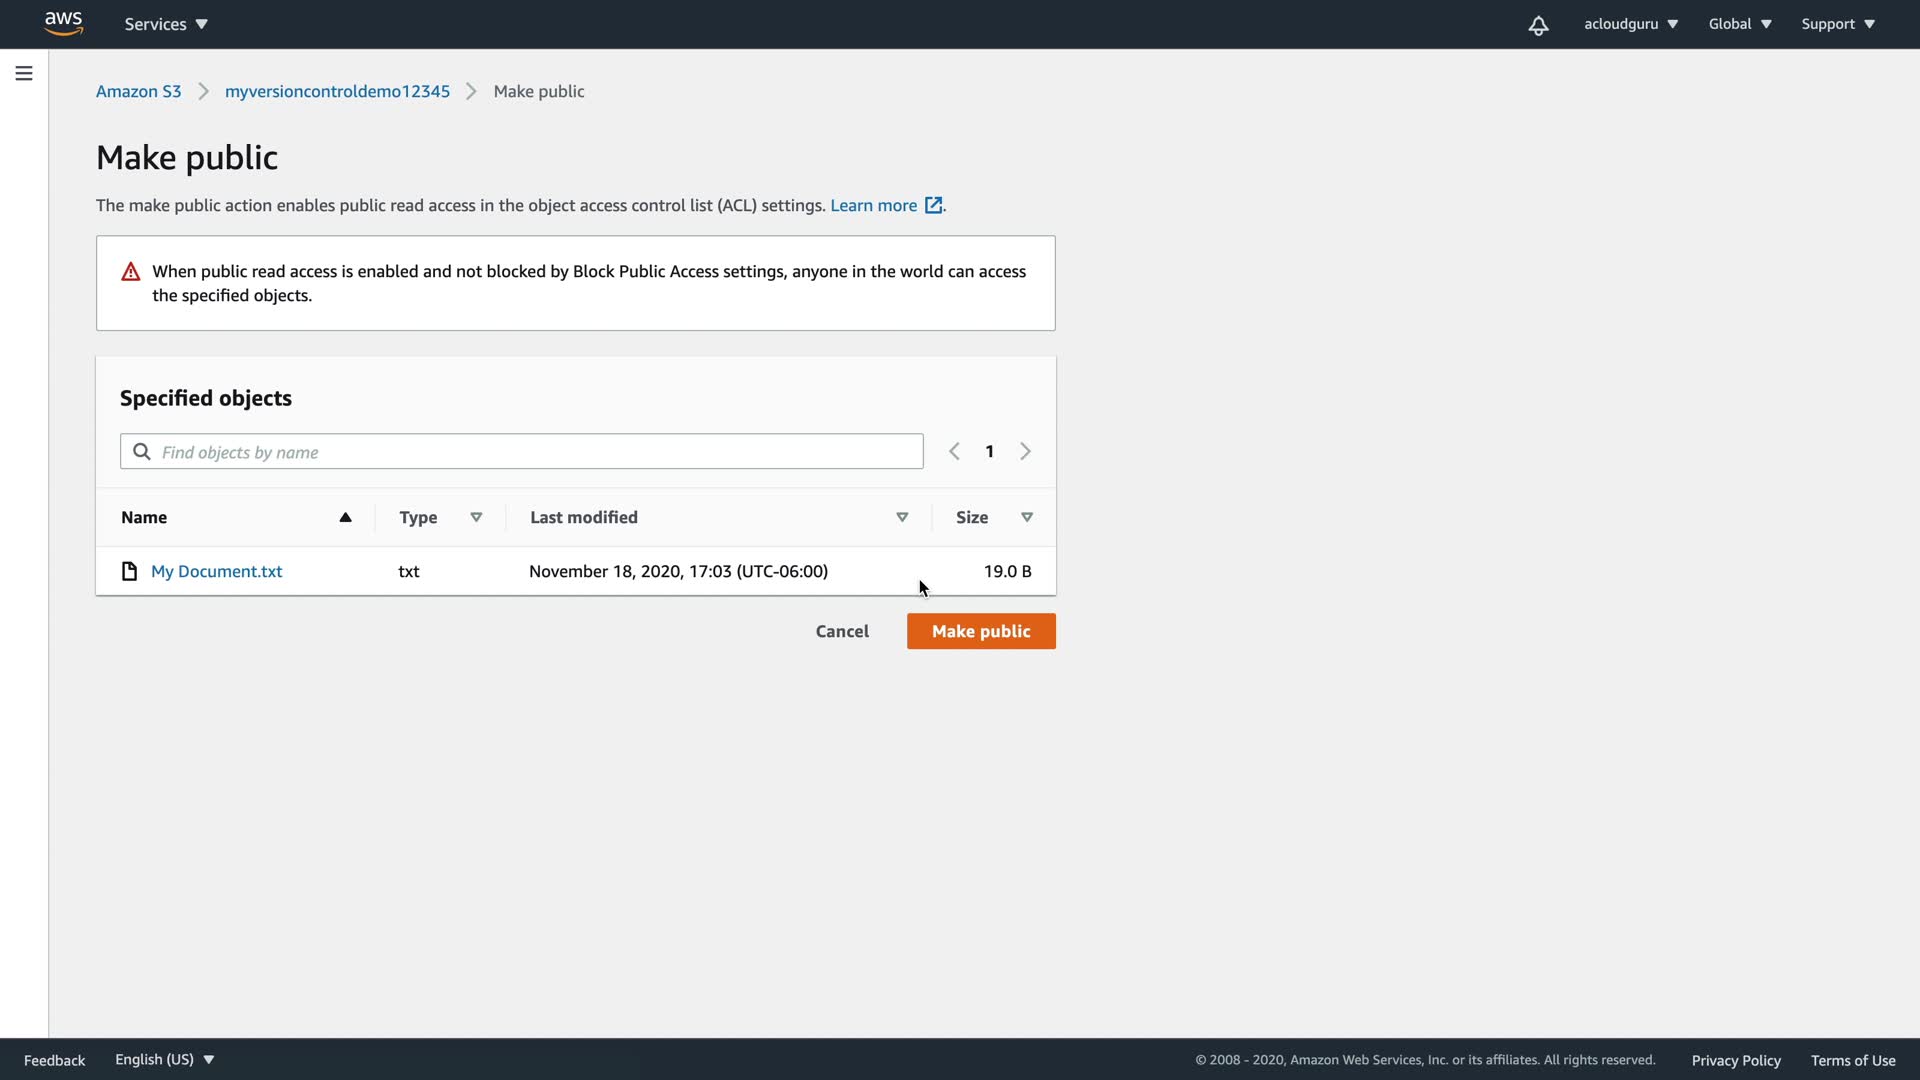This screenshot has width=1920, height=1080.
Task: Open the hamburger side navigation menu
Action: [x=24, y=73]
